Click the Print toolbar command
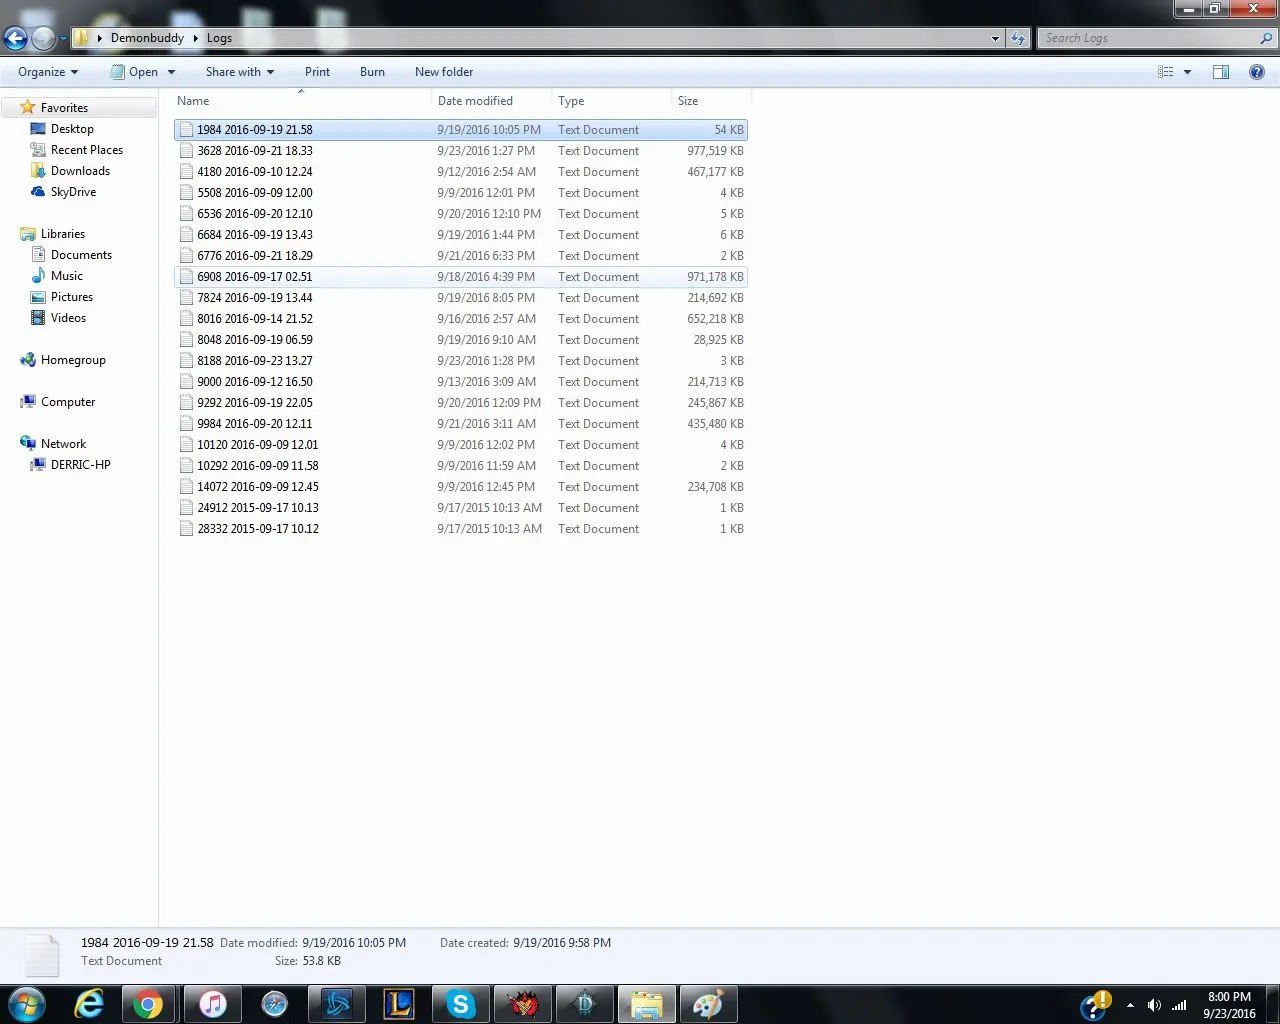Image resolution: width=1280 pixels, height=1024 pixels. point(317,72)
